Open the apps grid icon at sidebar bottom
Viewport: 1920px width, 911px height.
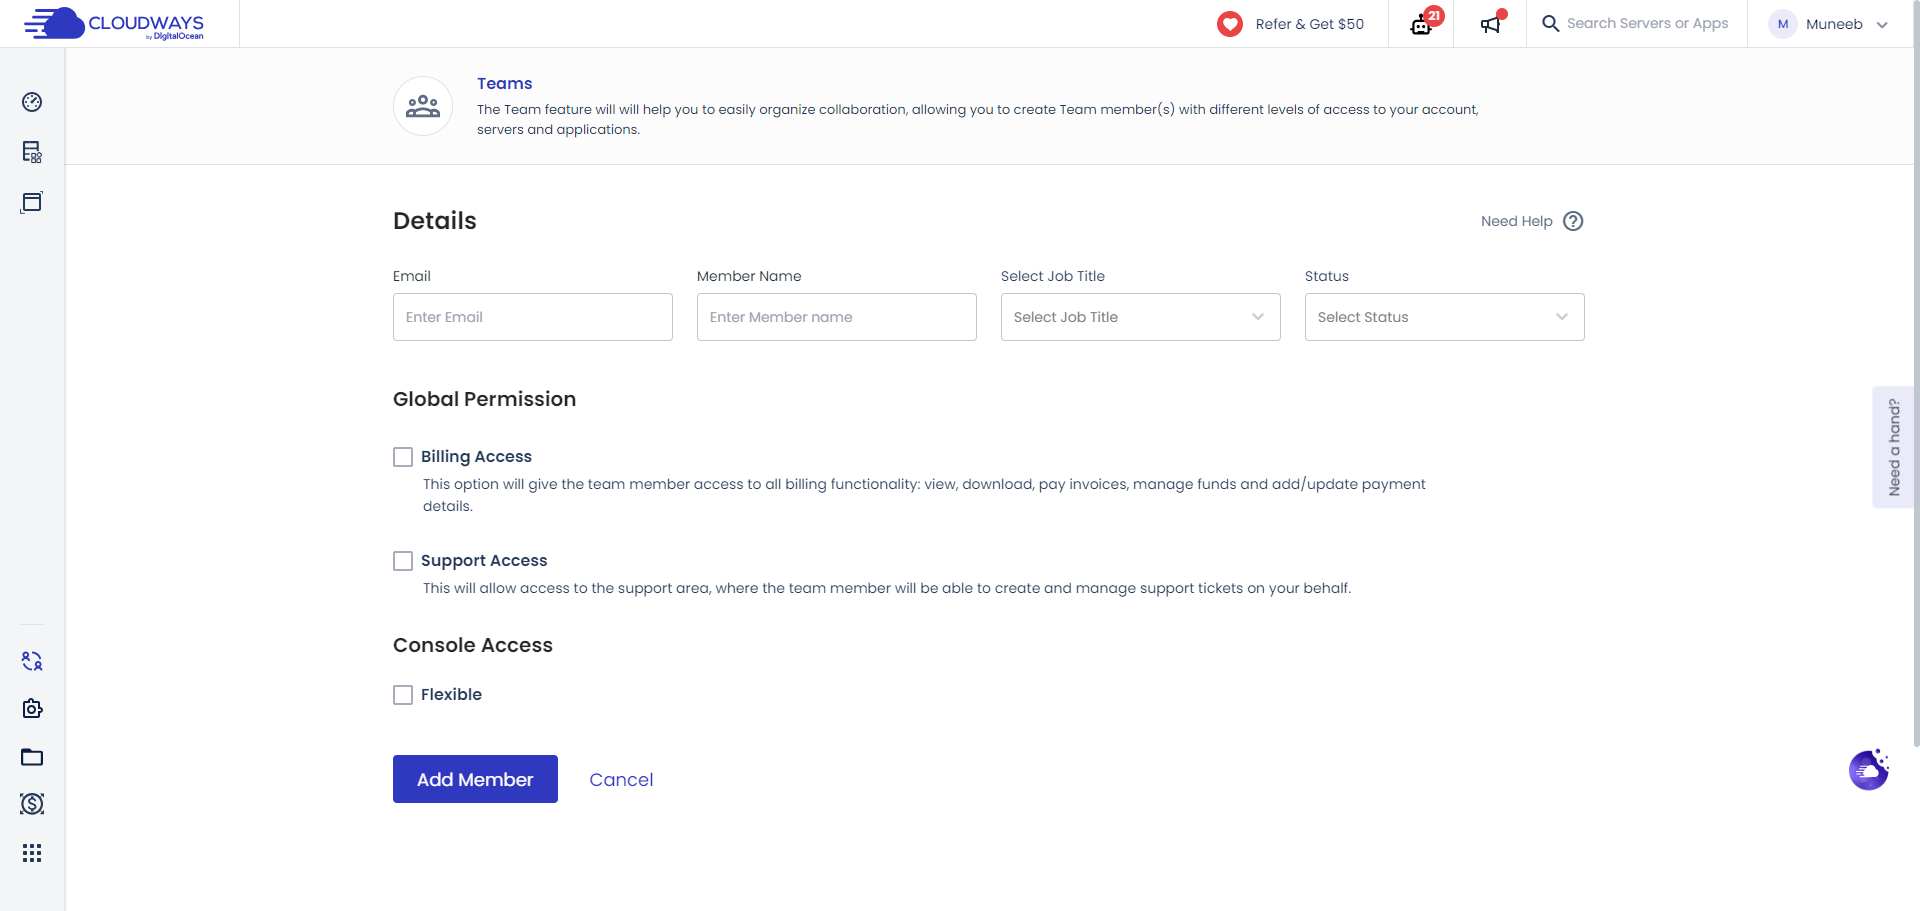pyautogui.click(x=32, y=853)
